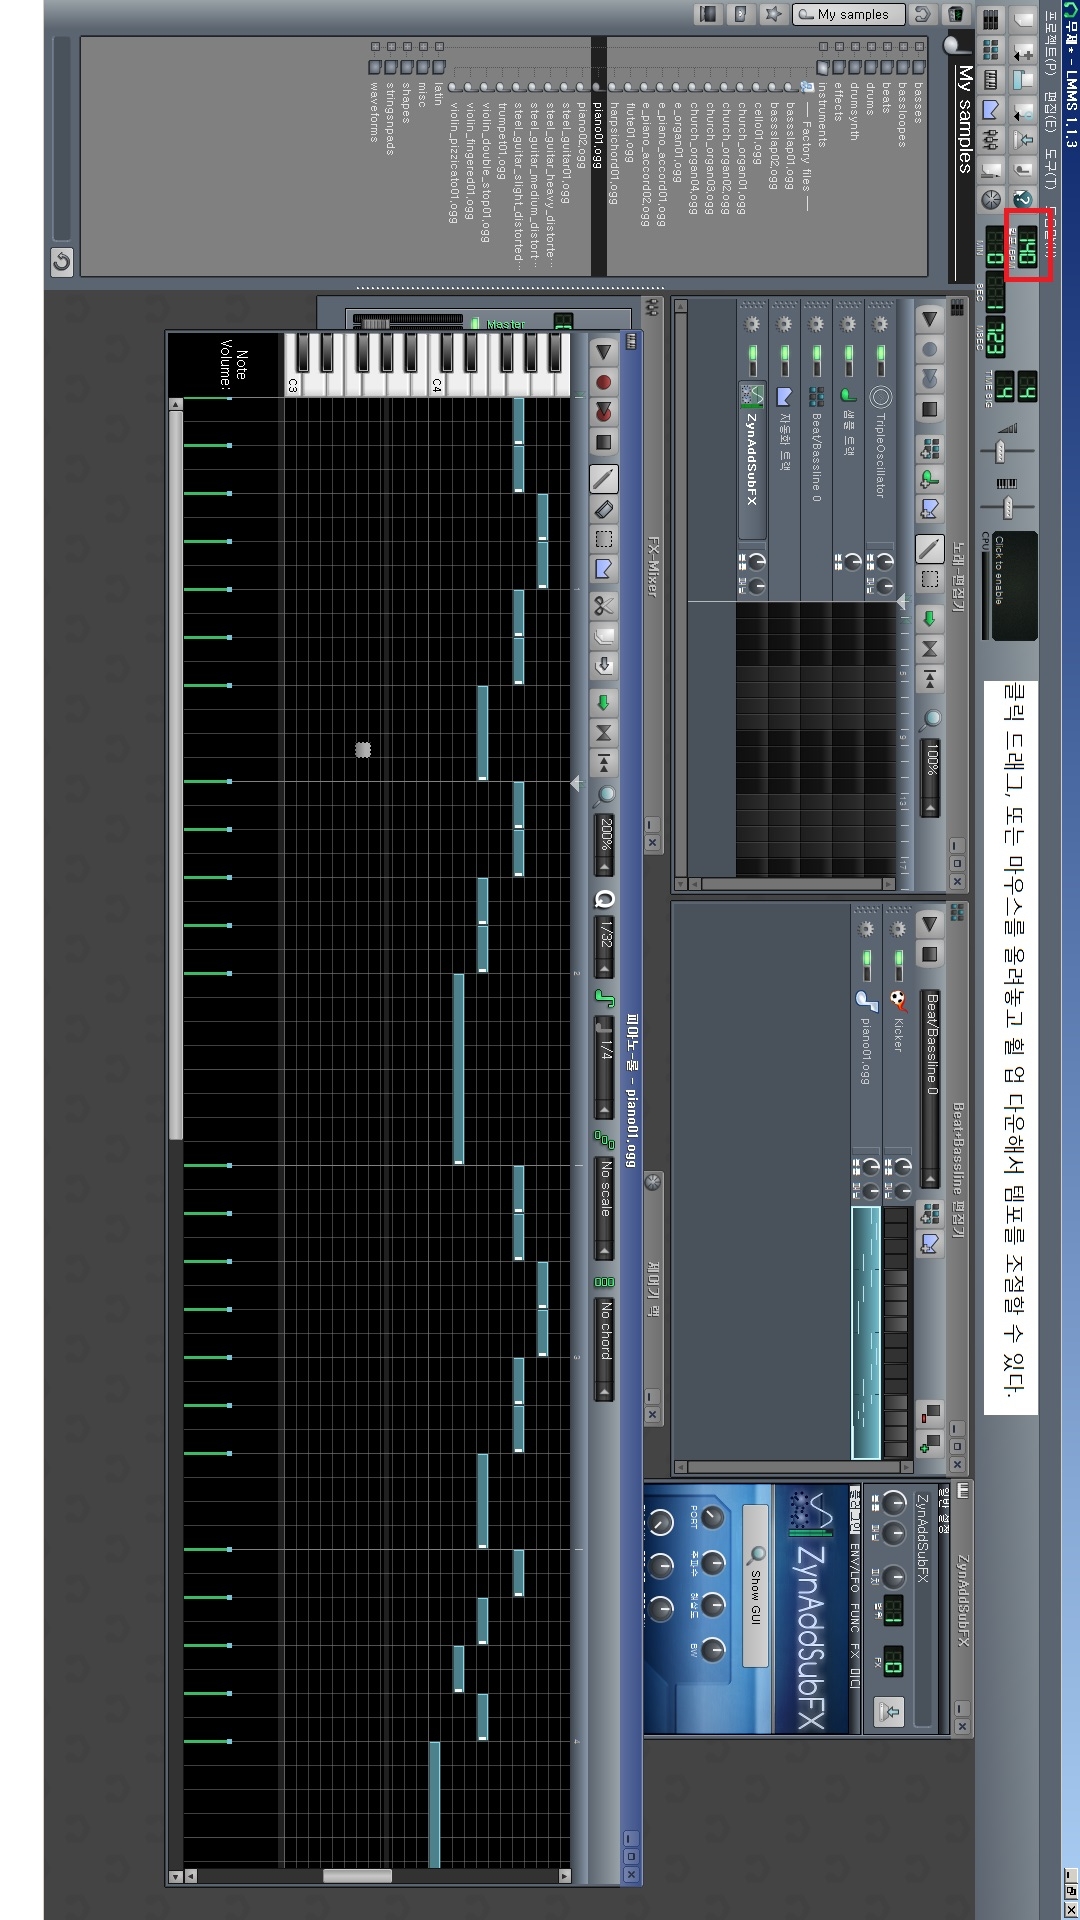Click the scissors cut icon in Piano Roll
Screen dimensions: 1080x1920
click(604, 605)
